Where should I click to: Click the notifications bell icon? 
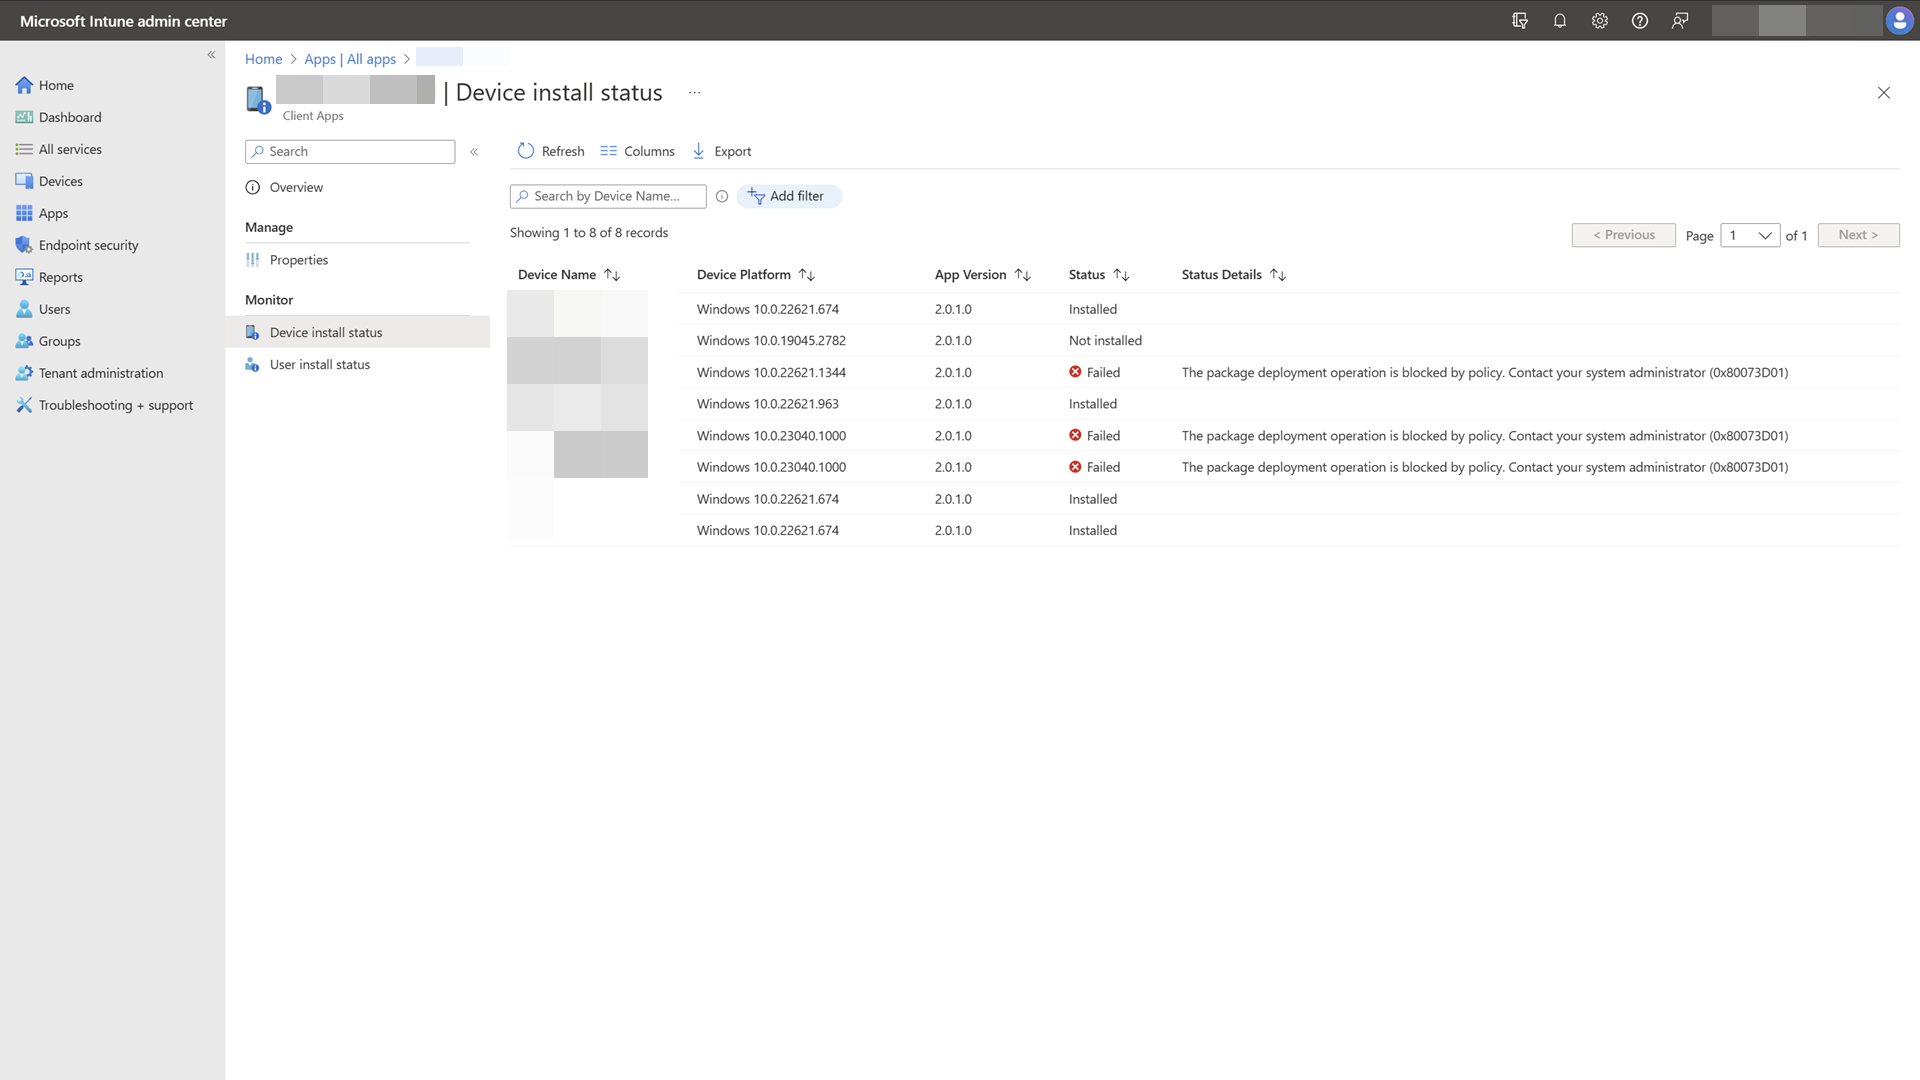1559,21
